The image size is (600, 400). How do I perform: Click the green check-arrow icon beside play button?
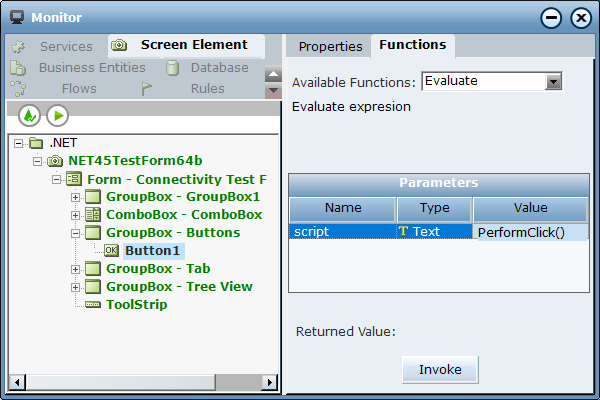[x=29, y=115]
